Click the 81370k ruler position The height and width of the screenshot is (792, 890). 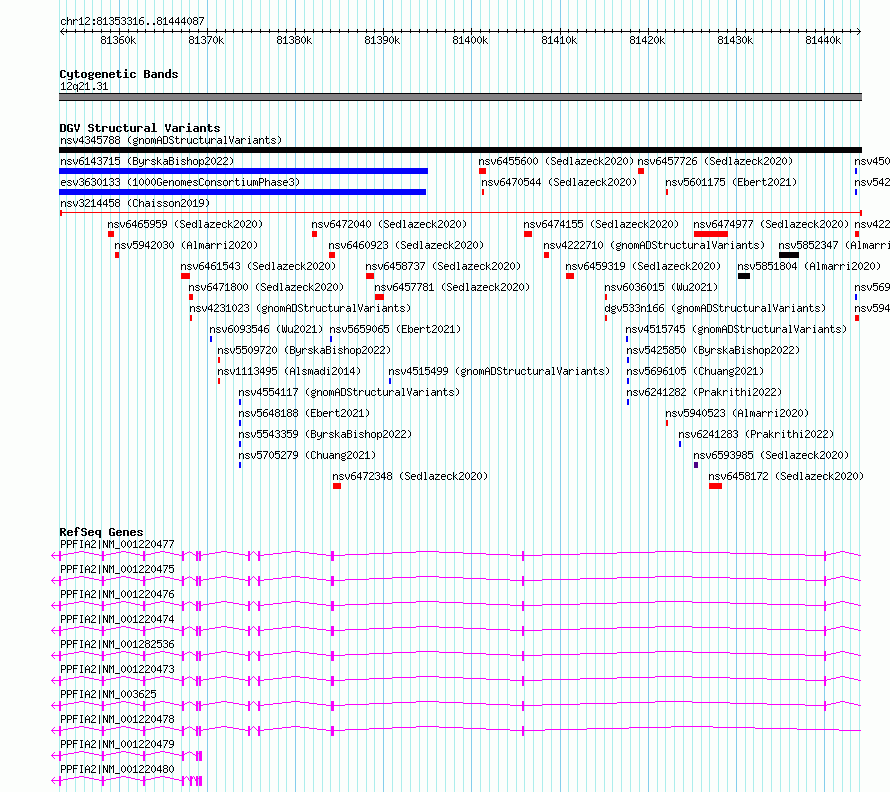(206, 40)
